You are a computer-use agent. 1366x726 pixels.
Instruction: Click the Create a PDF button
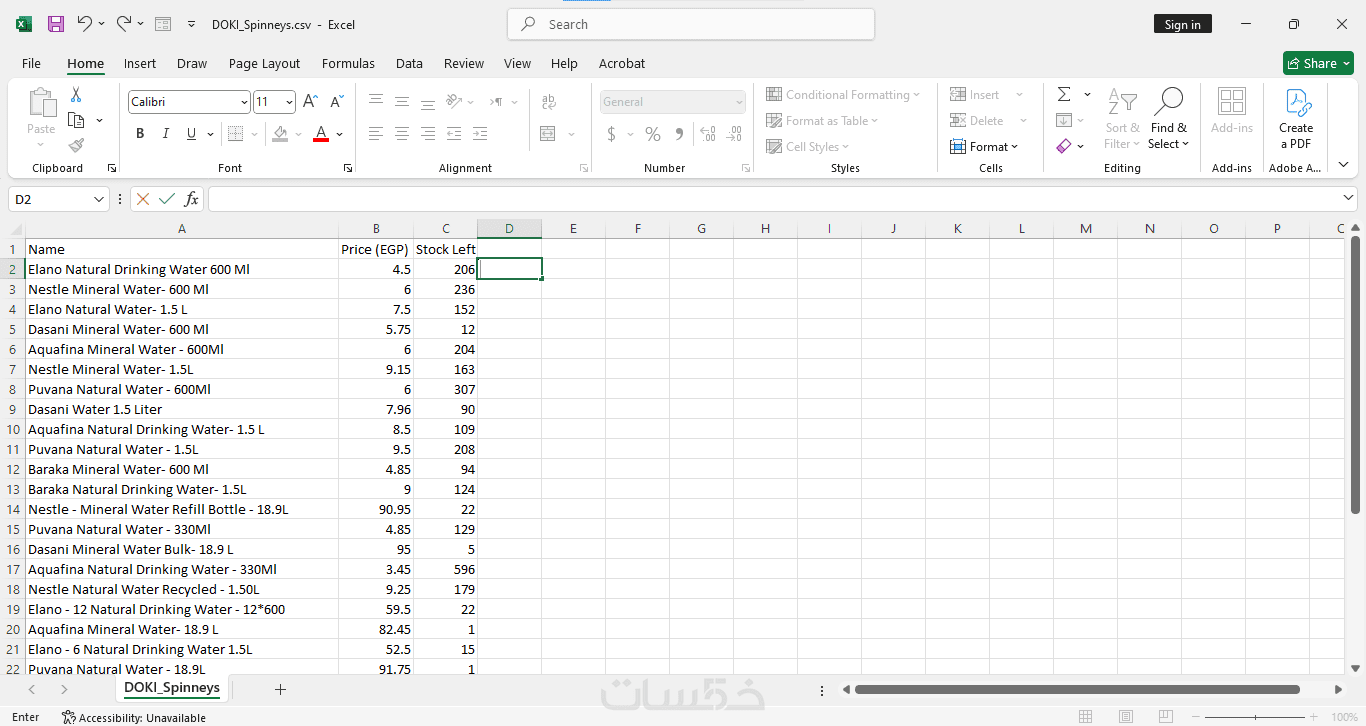coord(1296,119)
